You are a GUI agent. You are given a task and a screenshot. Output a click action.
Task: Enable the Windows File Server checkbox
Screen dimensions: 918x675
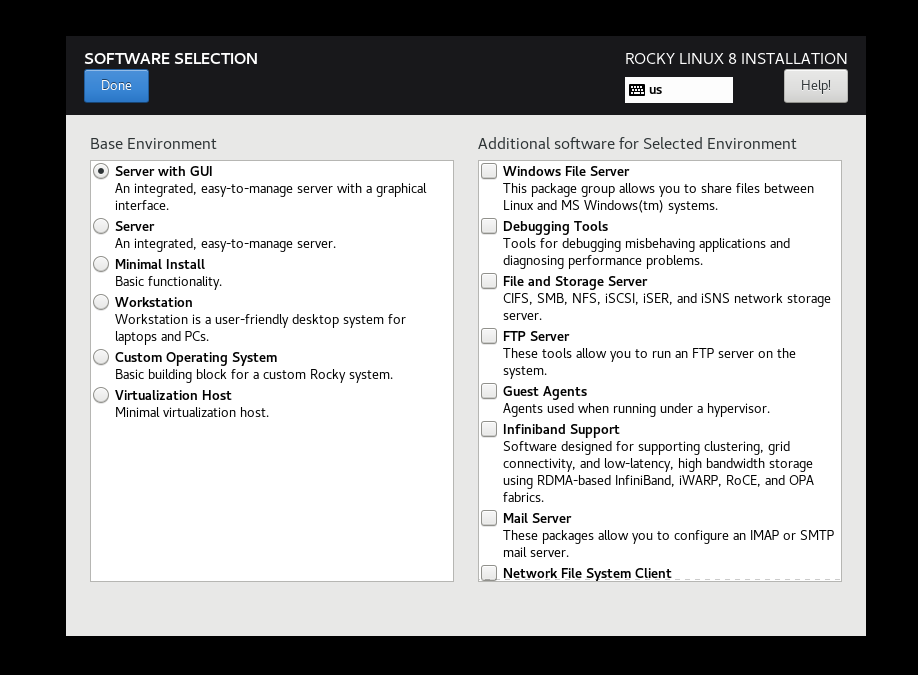click(489, 171)
